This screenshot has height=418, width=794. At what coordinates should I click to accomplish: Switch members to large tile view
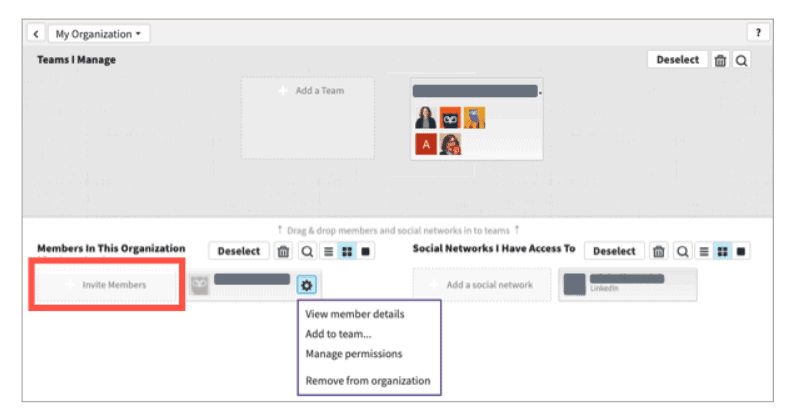click(365, 251)
